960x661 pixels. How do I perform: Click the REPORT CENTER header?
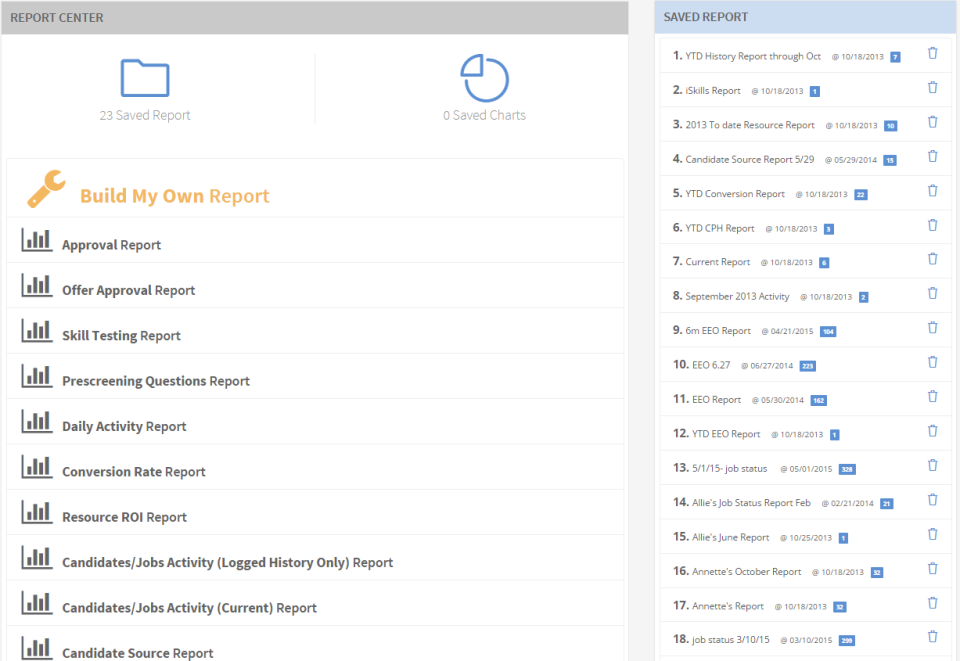tap(57, 17)
